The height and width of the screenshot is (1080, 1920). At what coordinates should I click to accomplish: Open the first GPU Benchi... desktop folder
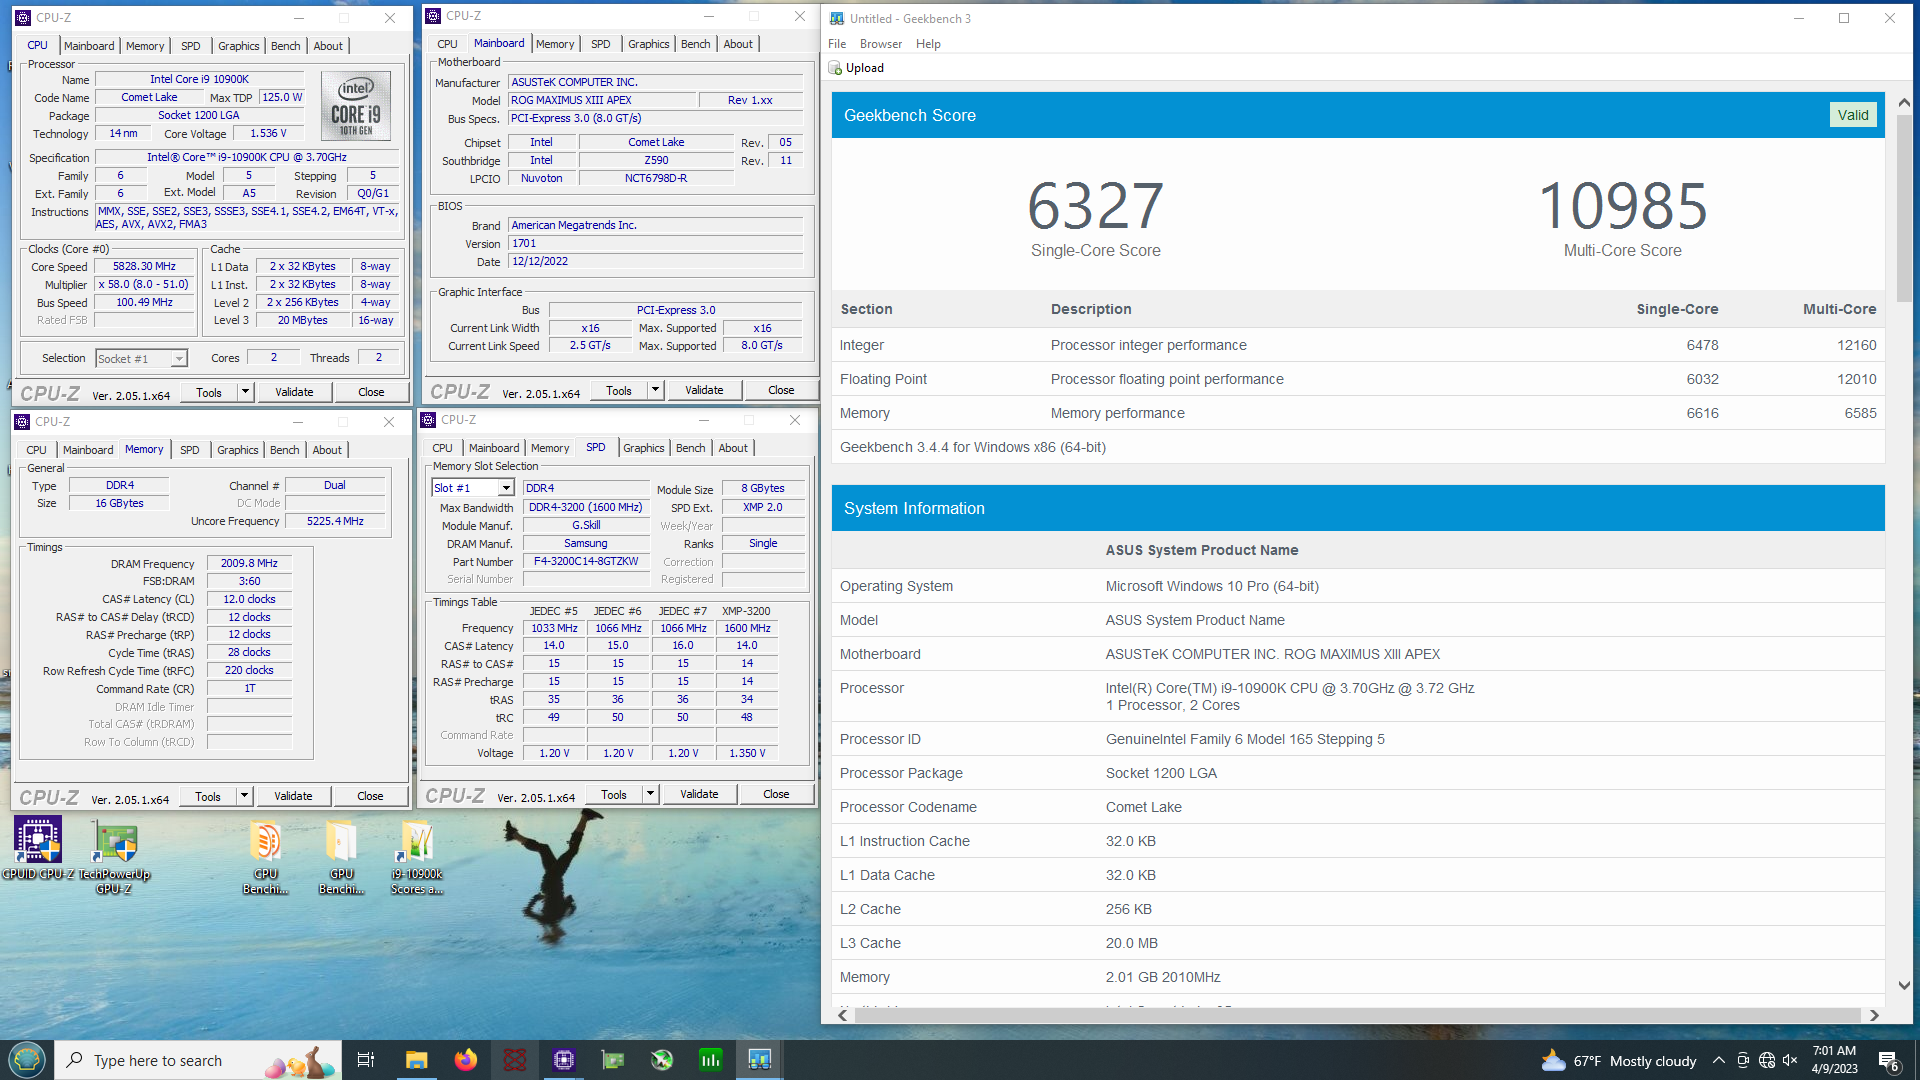point(265,855)
